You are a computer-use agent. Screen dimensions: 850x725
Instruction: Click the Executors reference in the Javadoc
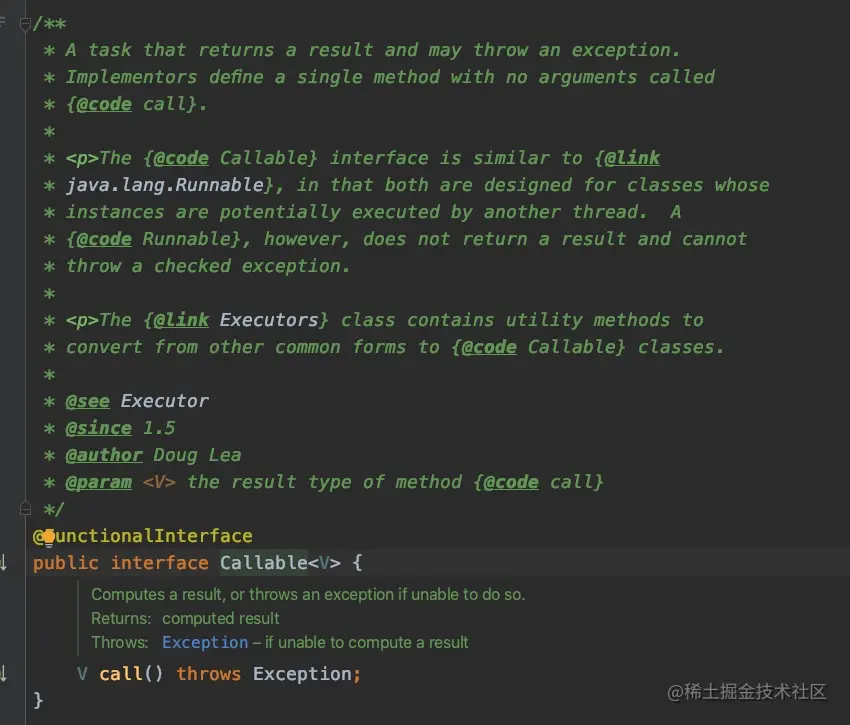[268, 320]
